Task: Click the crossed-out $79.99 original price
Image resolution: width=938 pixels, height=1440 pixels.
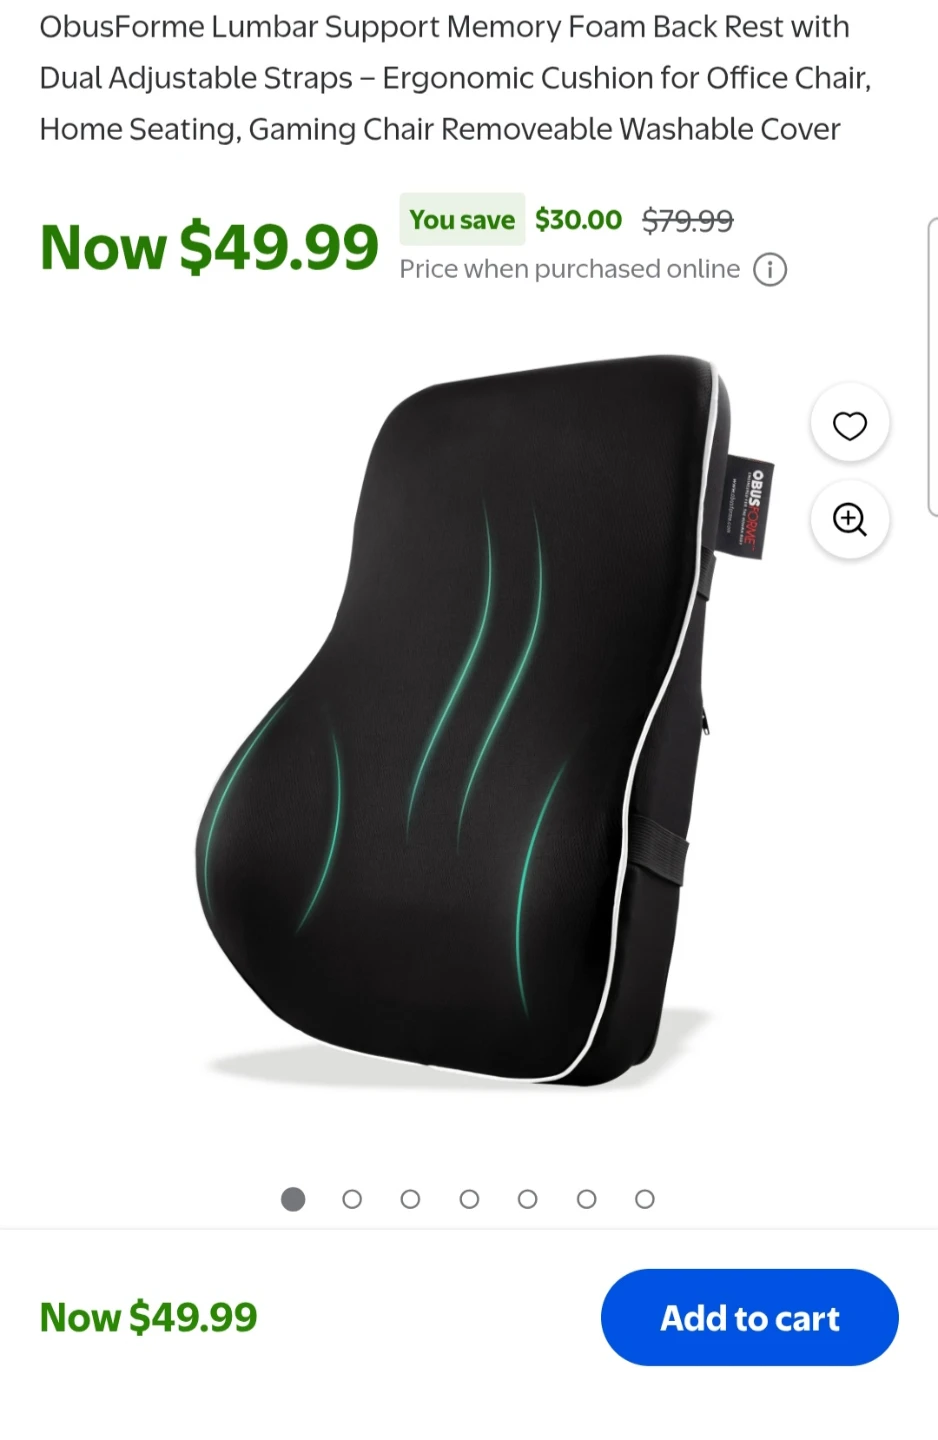Action: [688, 220]
